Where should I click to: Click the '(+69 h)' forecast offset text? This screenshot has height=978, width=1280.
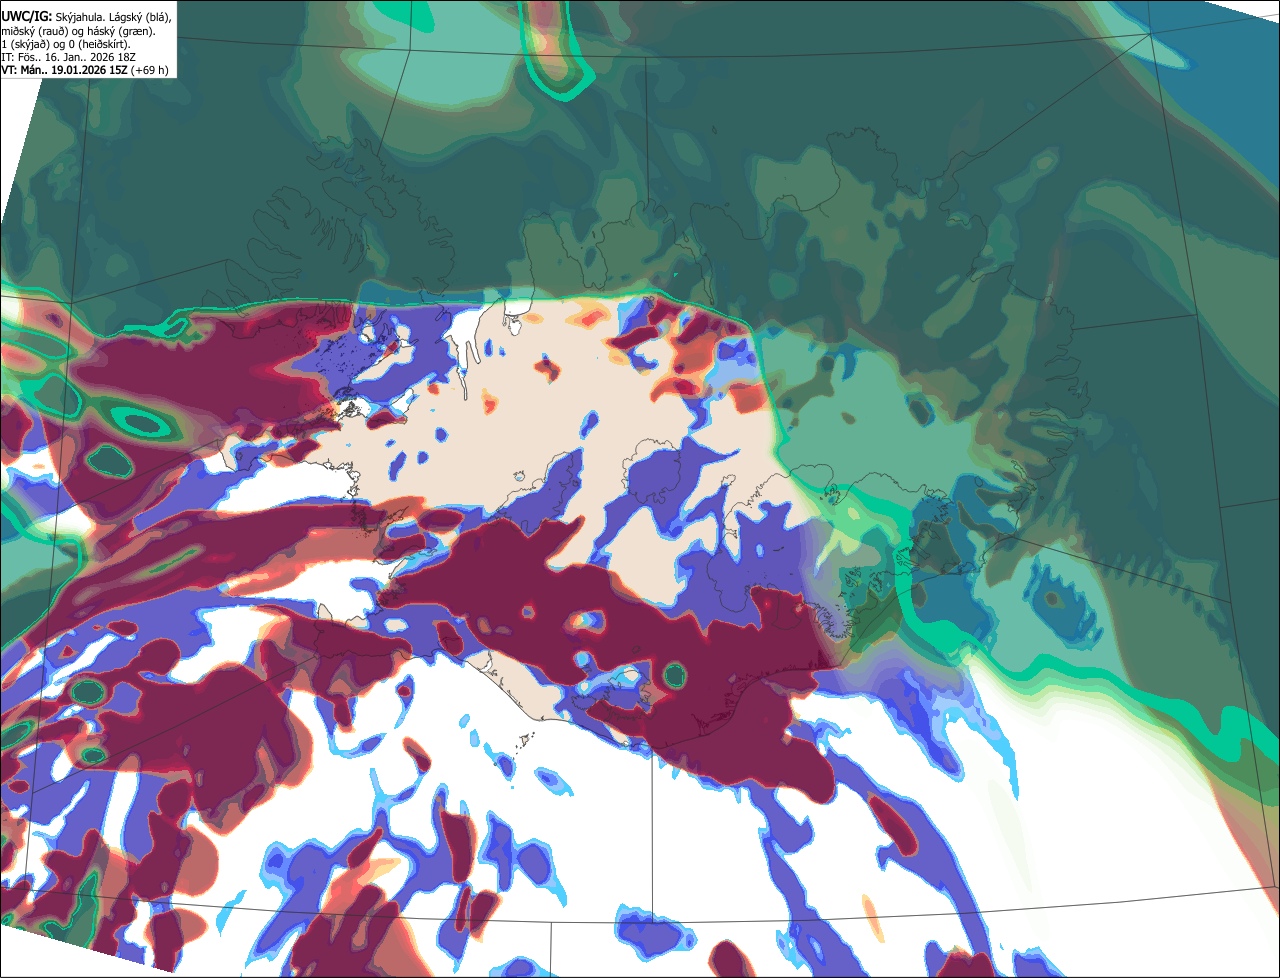pyautogui.click(x=151, y=70)
